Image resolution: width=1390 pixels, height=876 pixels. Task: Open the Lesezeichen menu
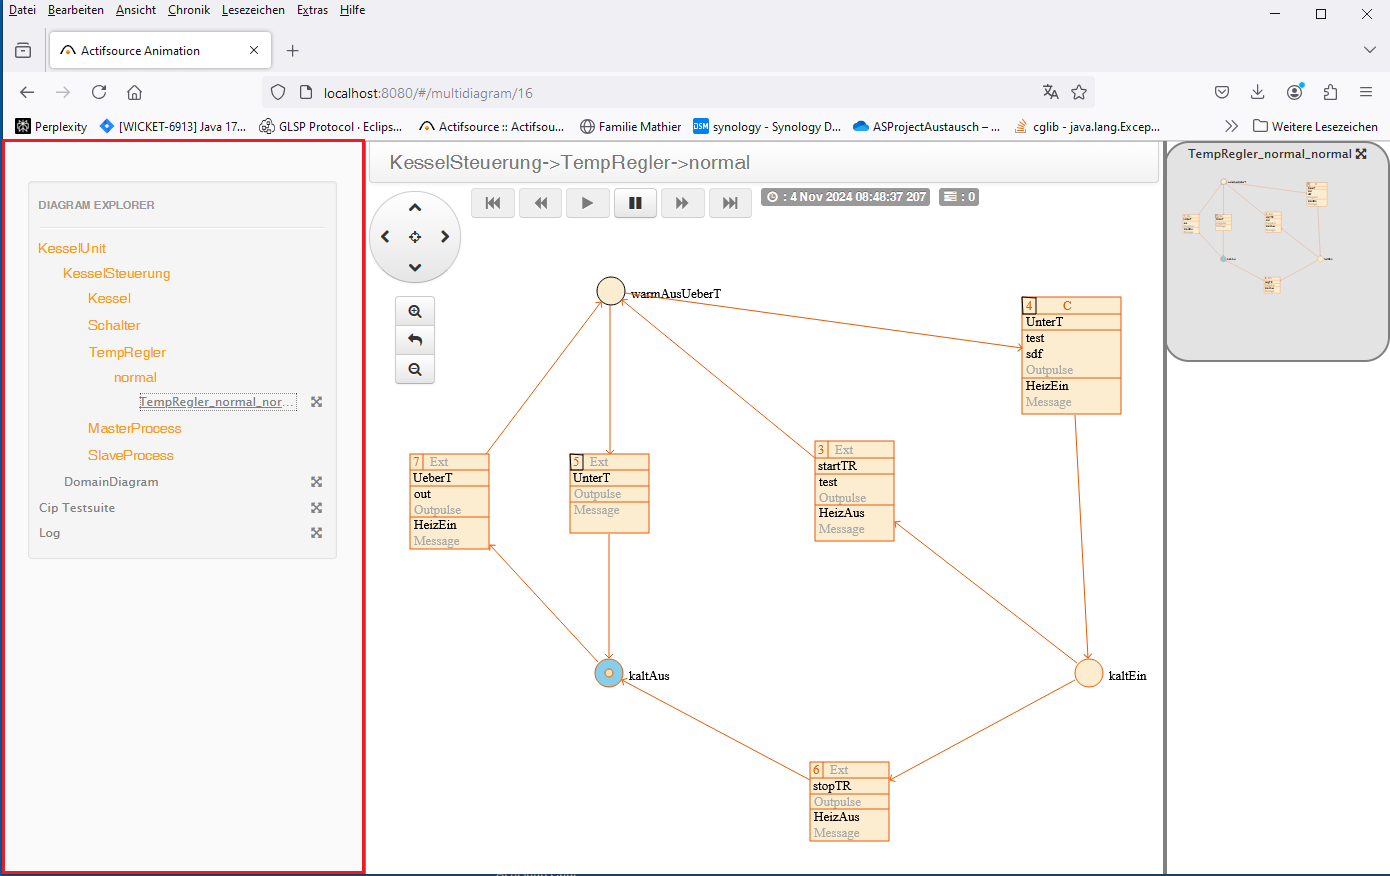(x=253, y=10)
